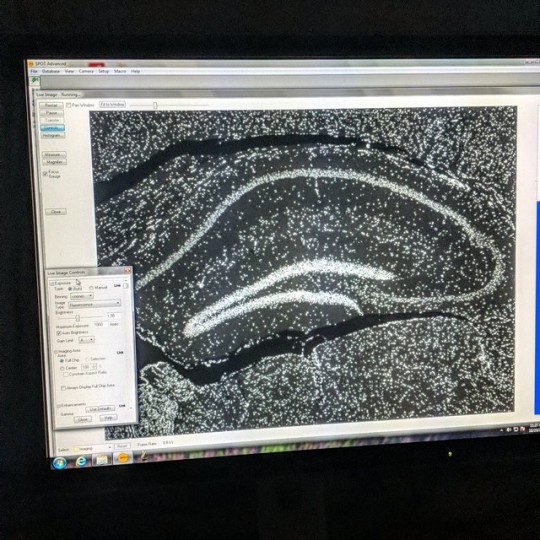Collapse the Imaging Area section

click(x=56, y=352)
